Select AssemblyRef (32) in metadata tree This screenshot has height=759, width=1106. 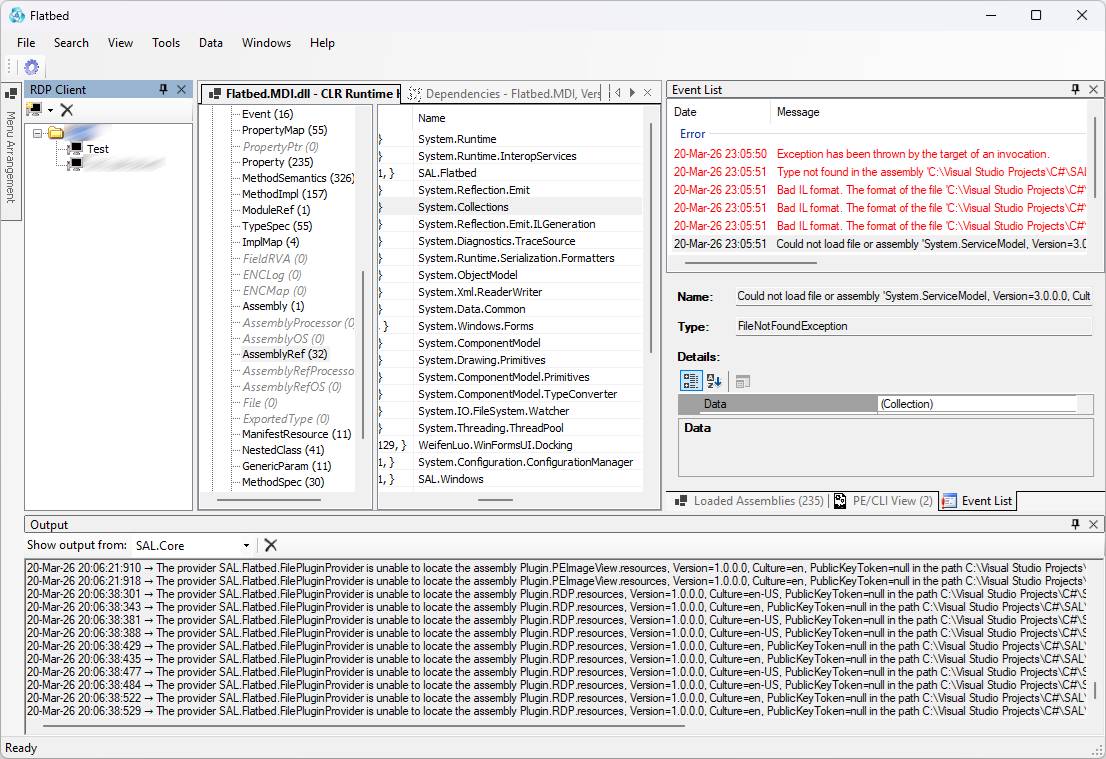click(284, 354)
